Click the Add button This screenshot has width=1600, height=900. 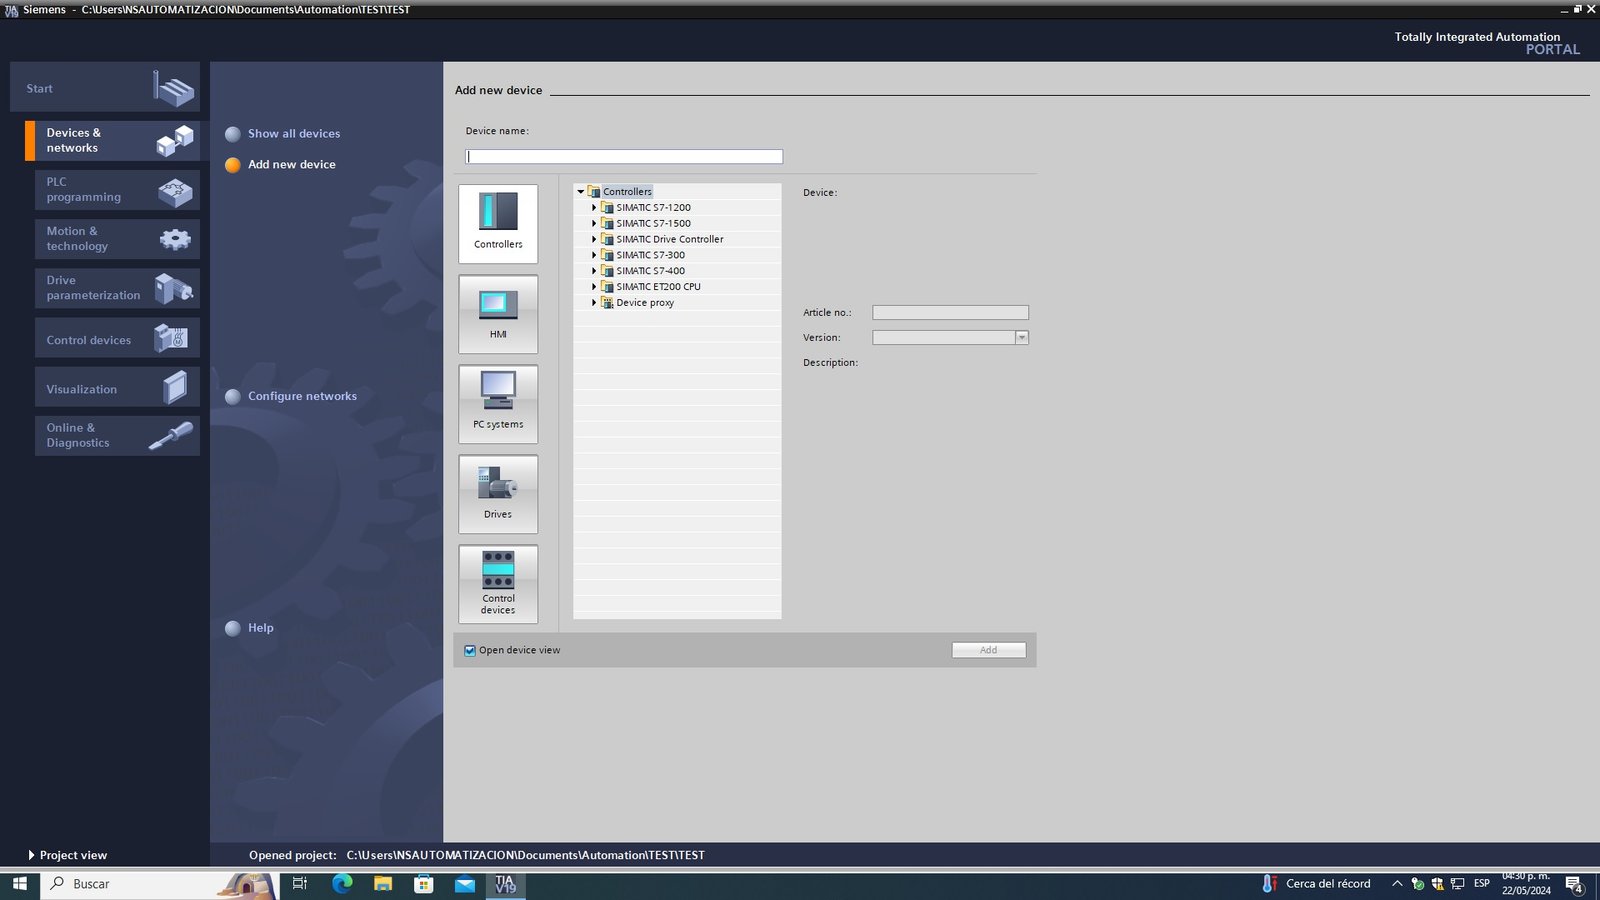[x=989, y=650]
